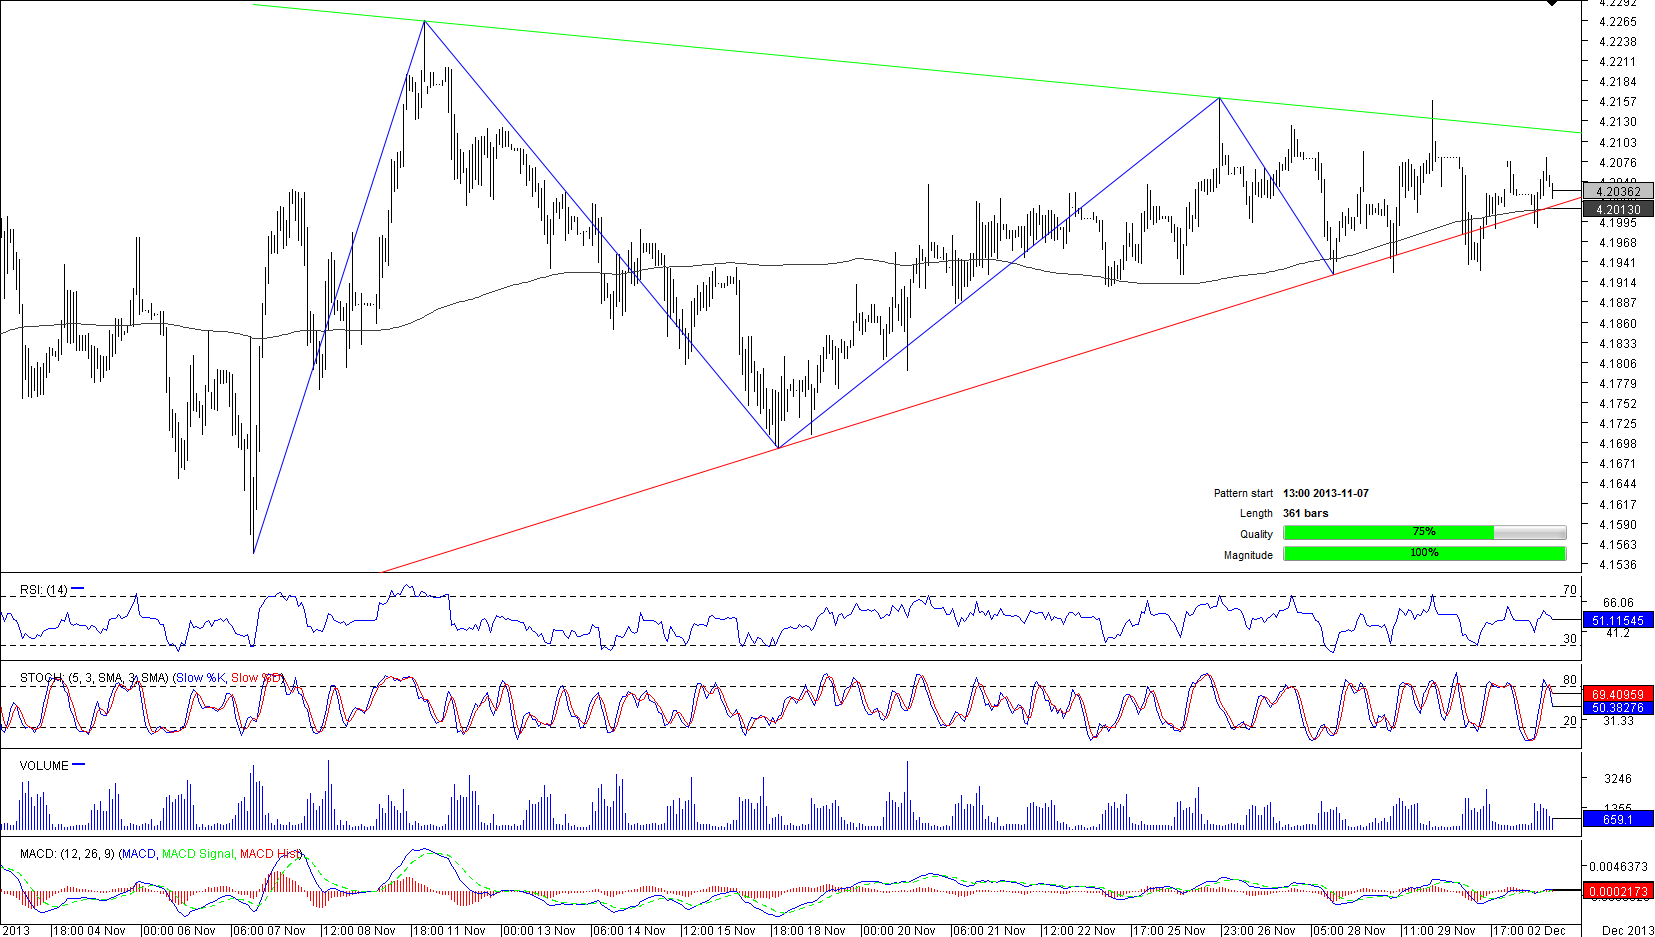This screenshot has height=937, width=1655.
Task: Click the red MACD value tag 0.002173
Action: coord(1617,891)
